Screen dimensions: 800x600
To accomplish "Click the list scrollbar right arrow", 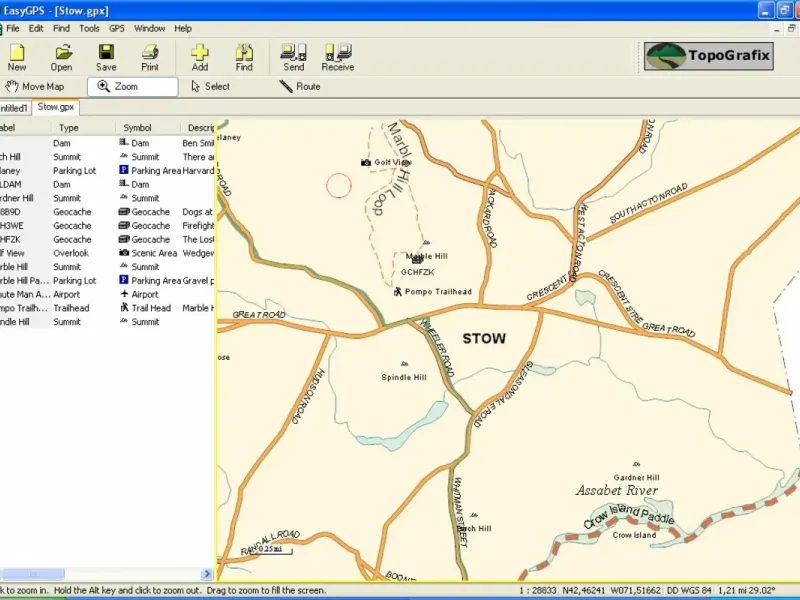I will (207, 574).
